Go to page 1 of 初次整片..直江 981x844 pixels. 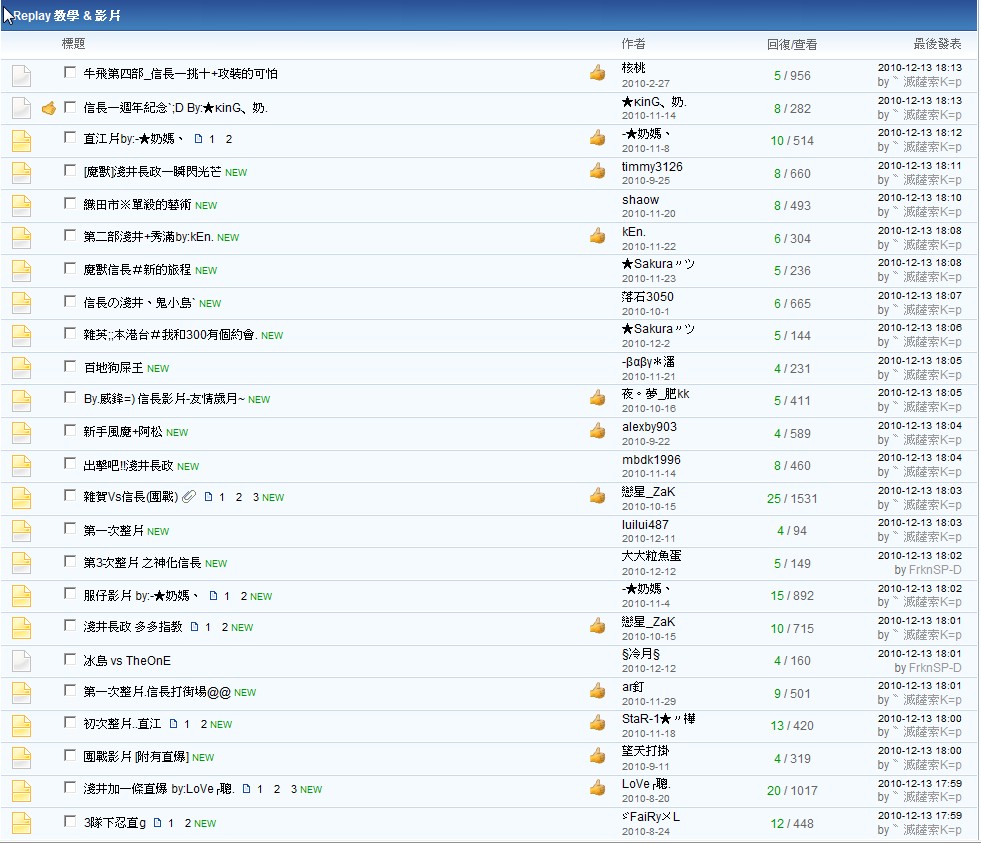pyautogui.click(x=186, y=724)
